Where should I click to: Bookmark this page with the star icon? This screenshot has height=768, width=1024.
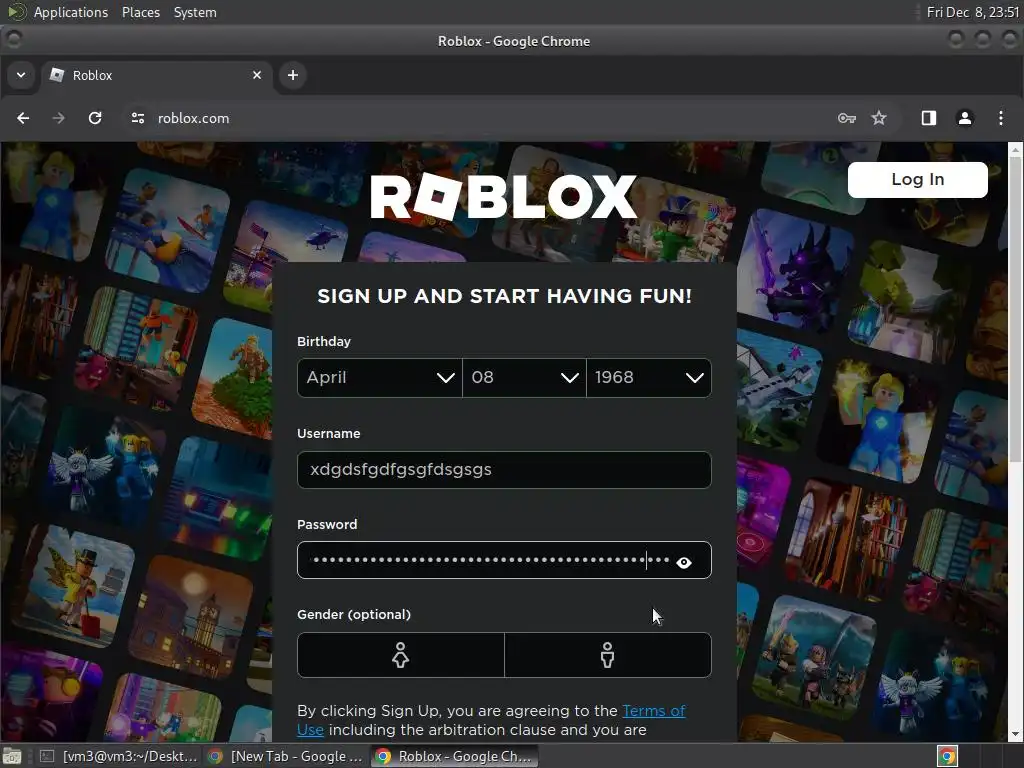pos(879,118)
